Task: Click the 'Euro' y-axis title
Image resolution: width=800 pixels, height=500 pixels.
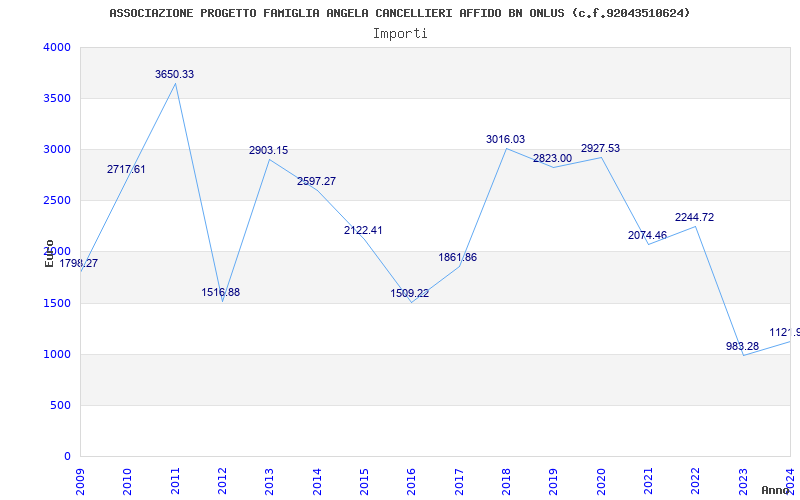Action: (49, 254)
